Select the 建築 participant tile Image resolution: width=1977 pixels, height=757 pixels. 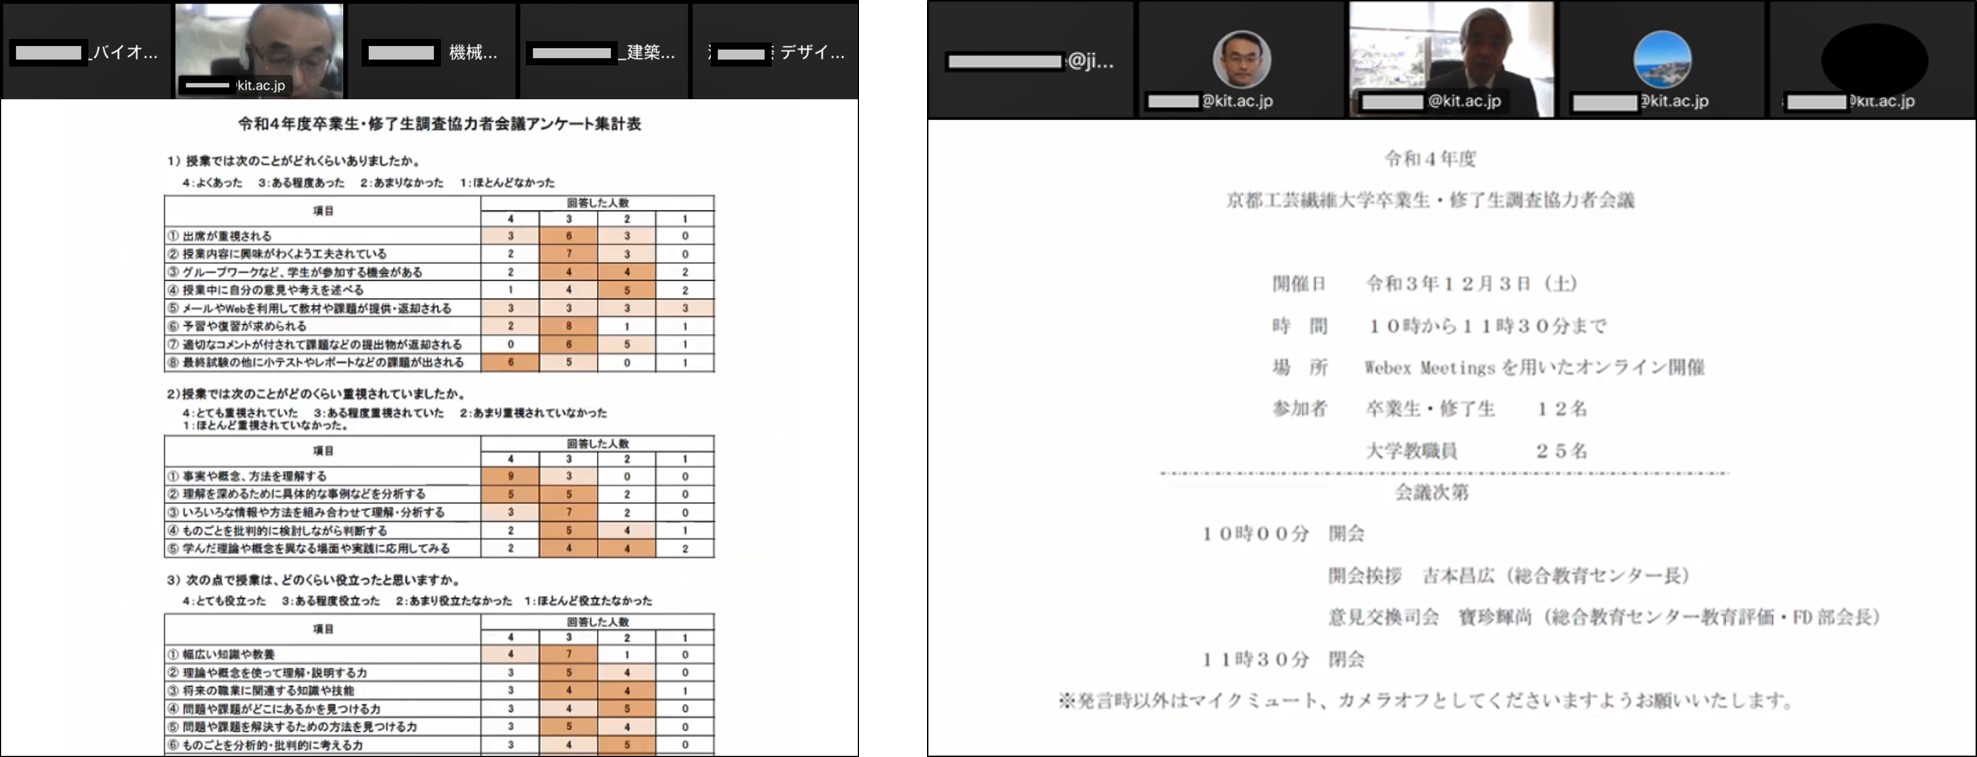603,51
